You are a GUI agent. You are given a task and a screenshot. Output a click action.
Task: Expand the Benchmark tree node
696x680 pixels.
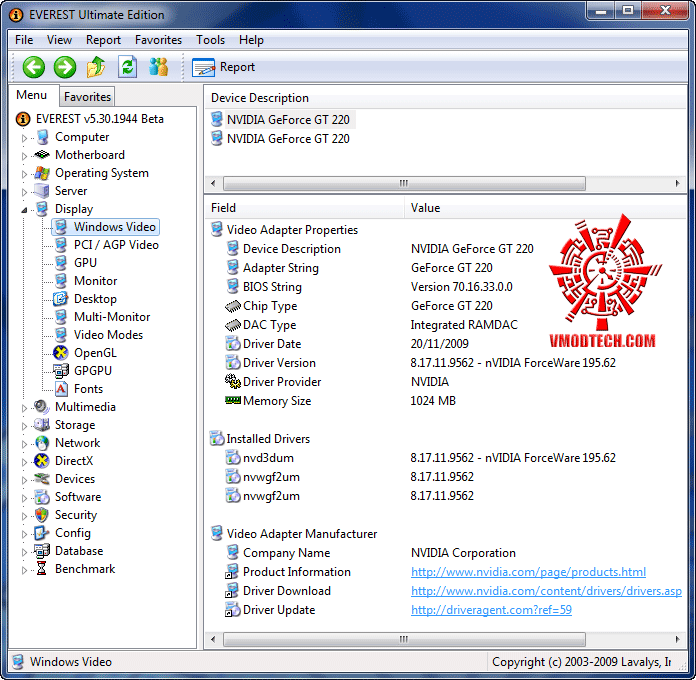click(24, 570)
